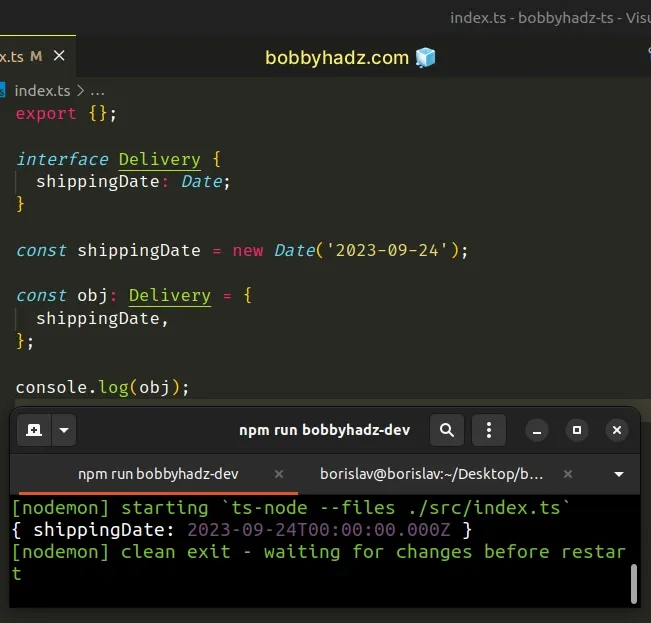Switch to borislav@borislav terminal tab

(x=431, y=474)
